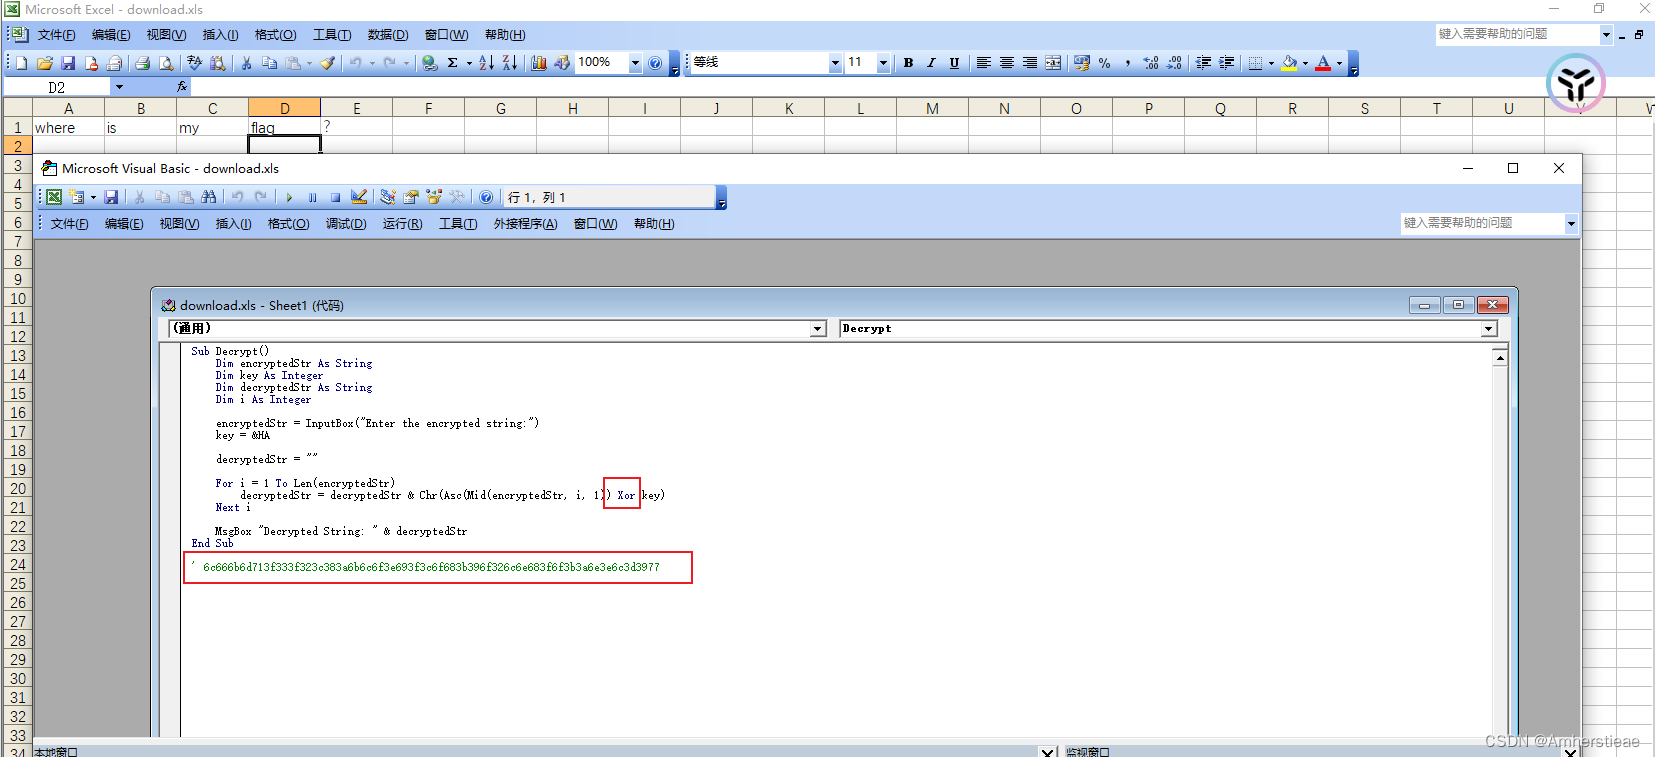Toggle Align Right

pos(1030,63)
